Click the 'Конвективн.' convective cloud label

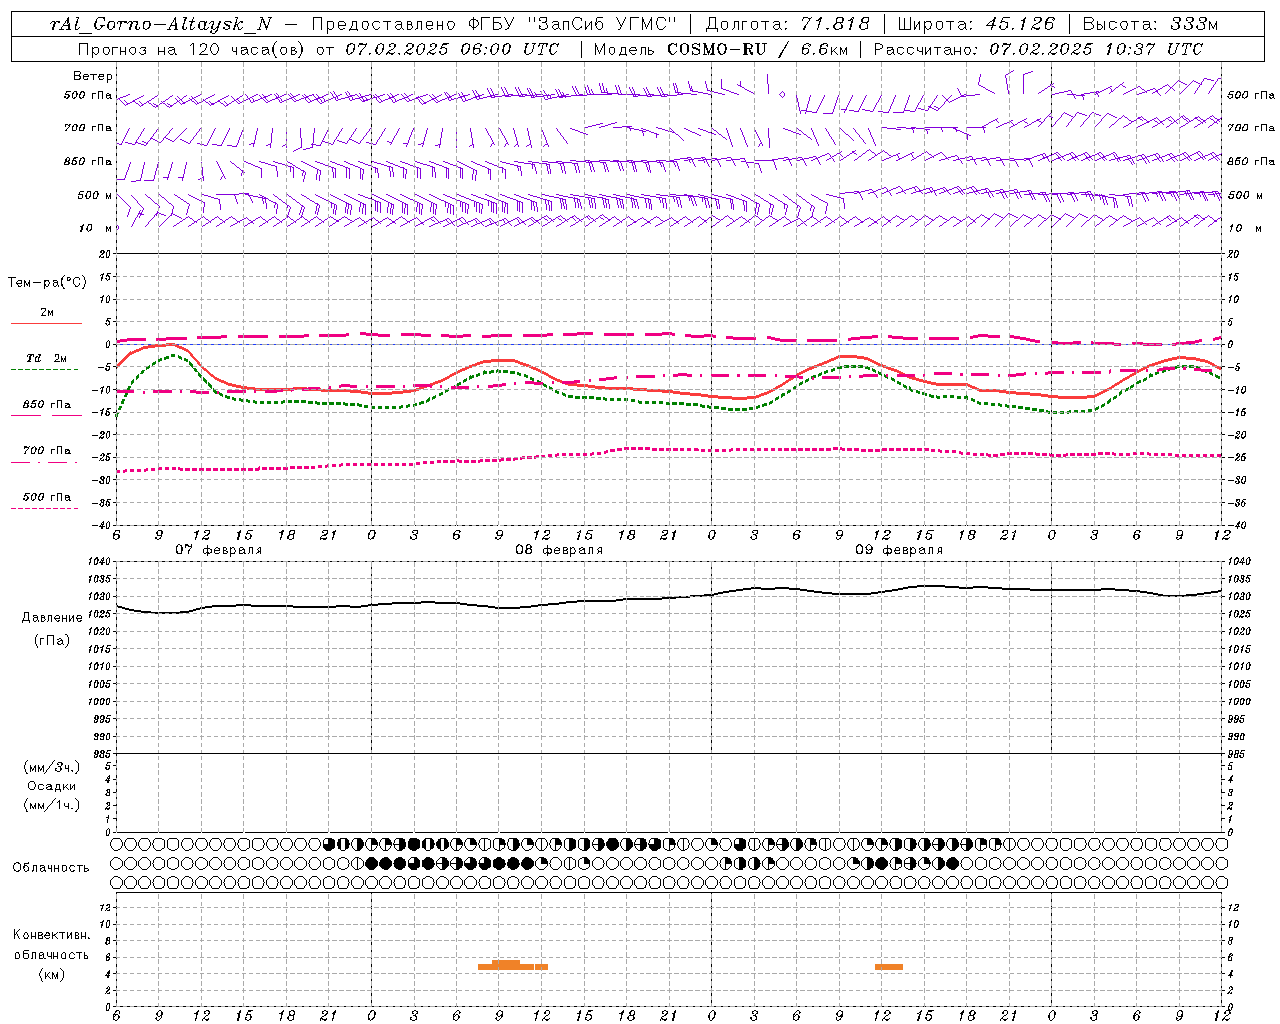point(52,935)
